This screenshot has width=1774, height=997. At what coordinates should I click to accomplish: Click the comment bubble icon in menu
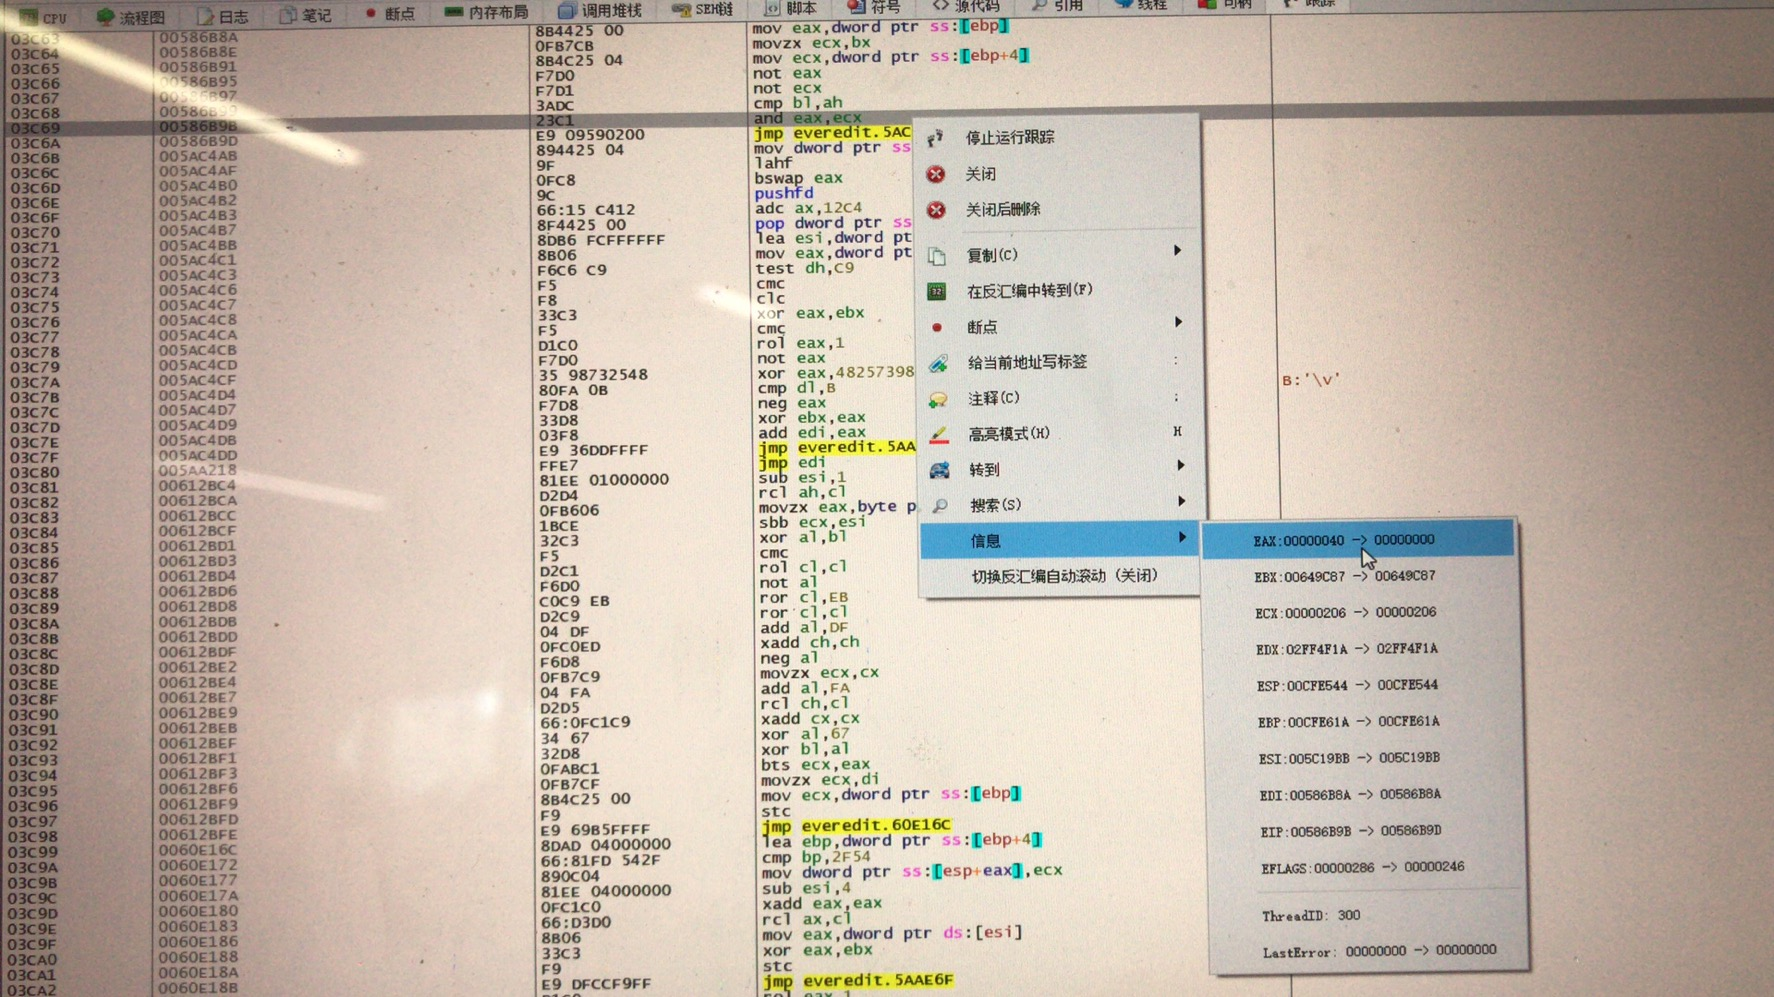938,399
